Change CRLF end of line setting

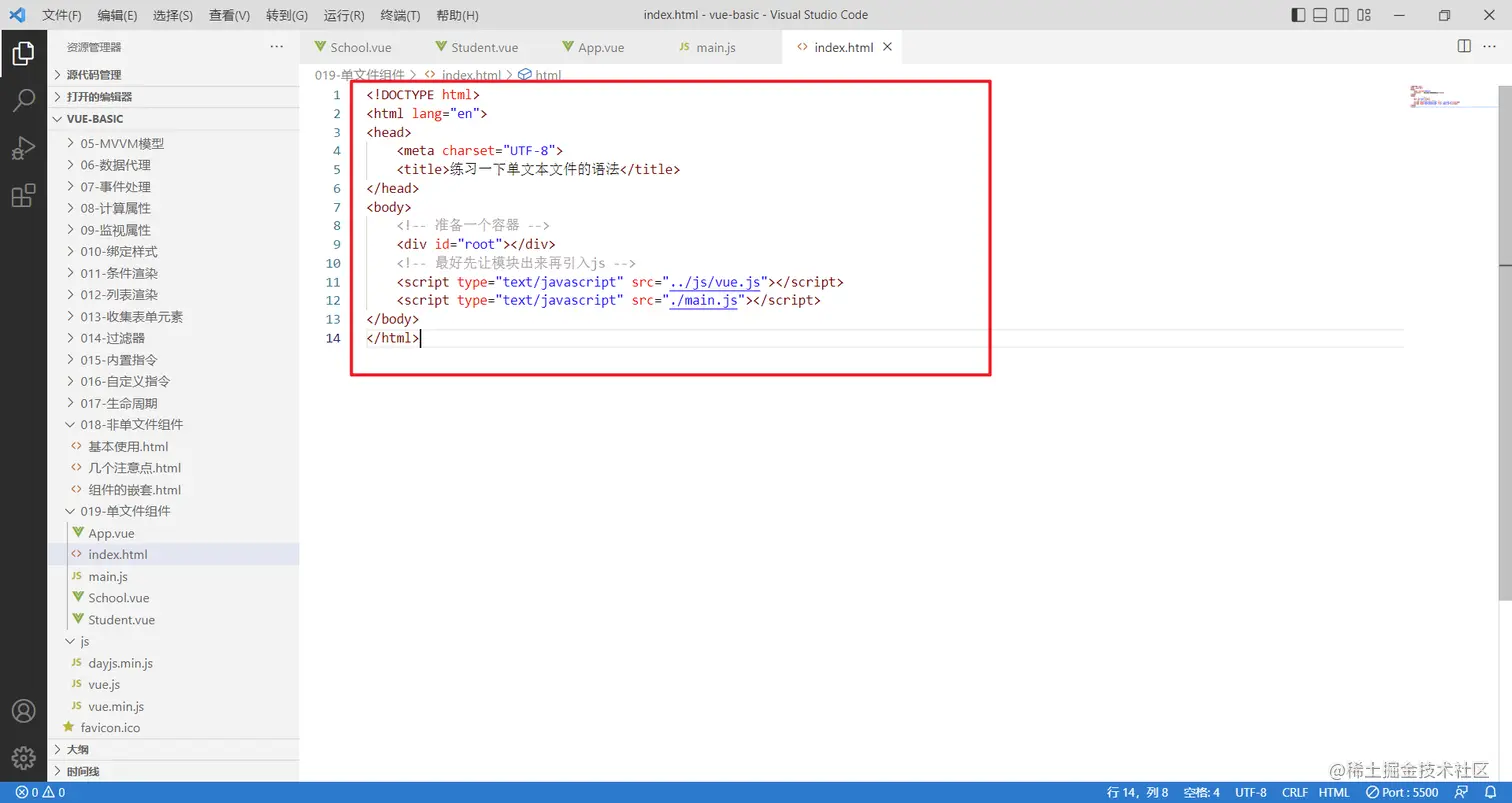pyautogui.click(x=1295, y=793)
